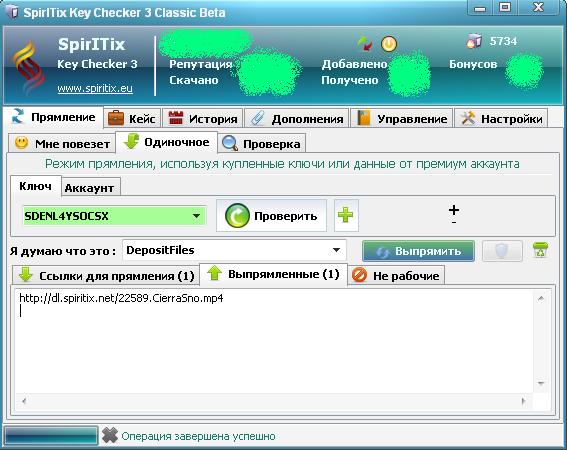Click the green plus add key button
Image resolution: width=567 pixels, height=450 pixels.
coord(346,215)
